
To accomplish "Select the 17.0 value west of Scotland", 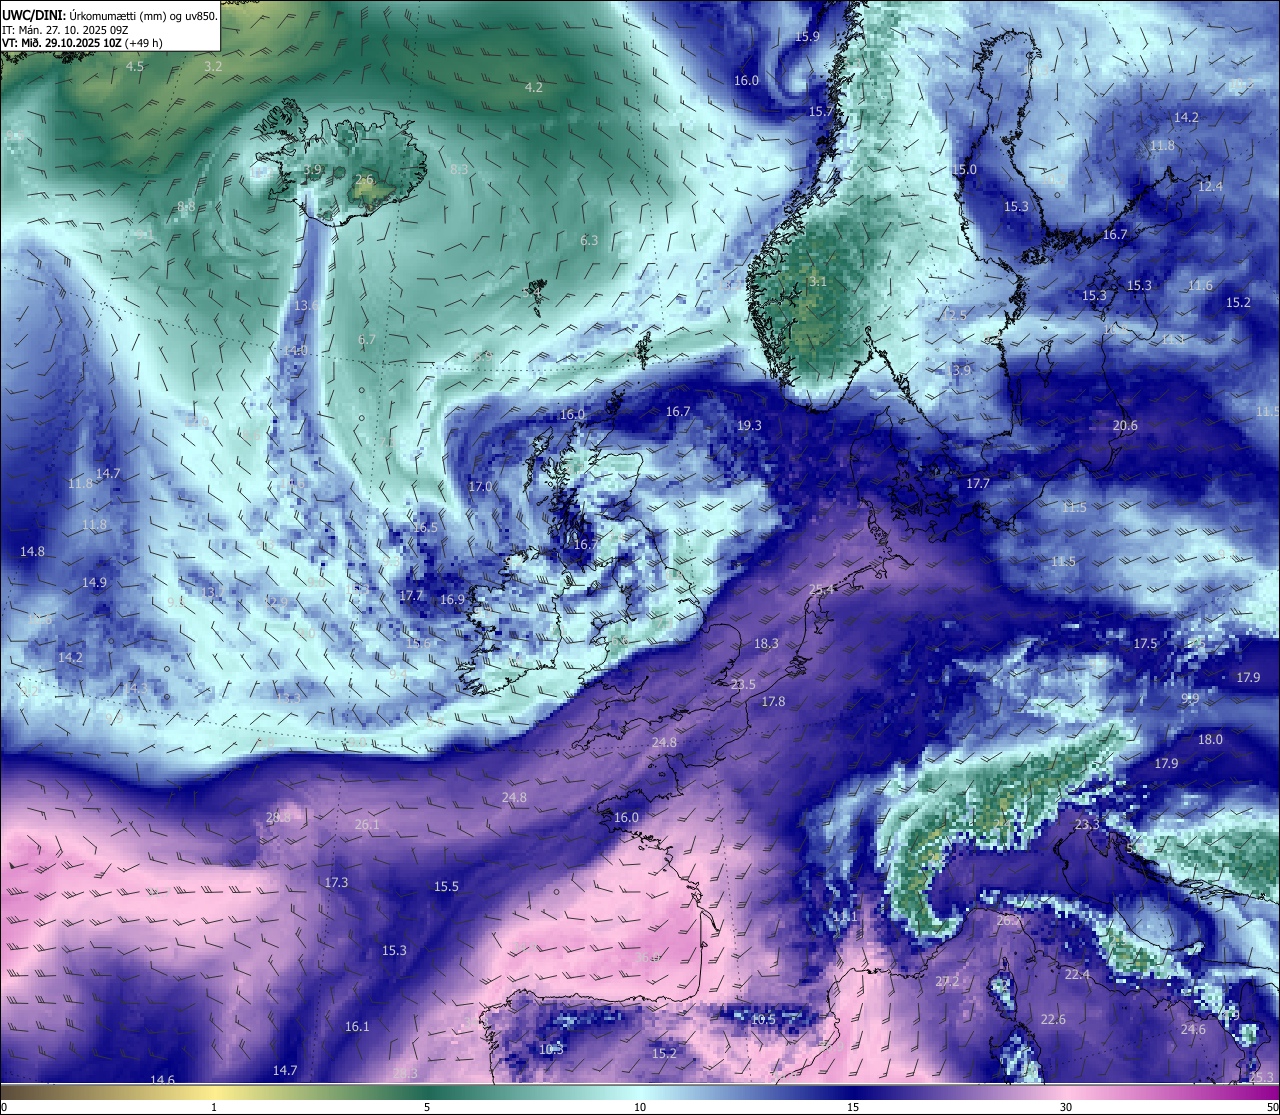I will [481, 486].
